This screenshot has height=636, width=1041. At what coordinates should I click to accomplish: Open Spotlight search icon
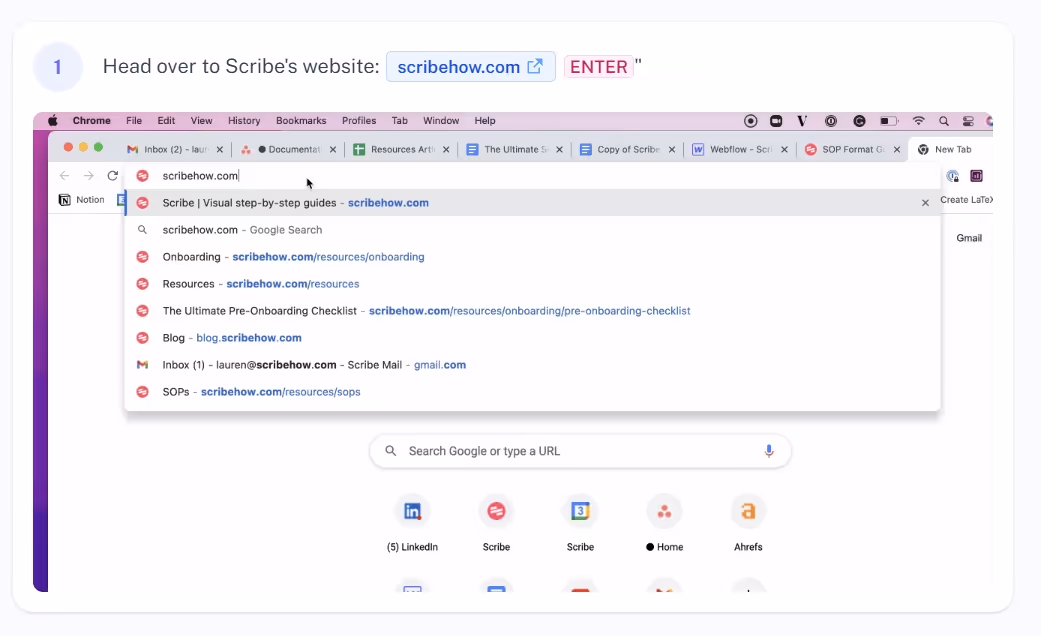[943, 121]
